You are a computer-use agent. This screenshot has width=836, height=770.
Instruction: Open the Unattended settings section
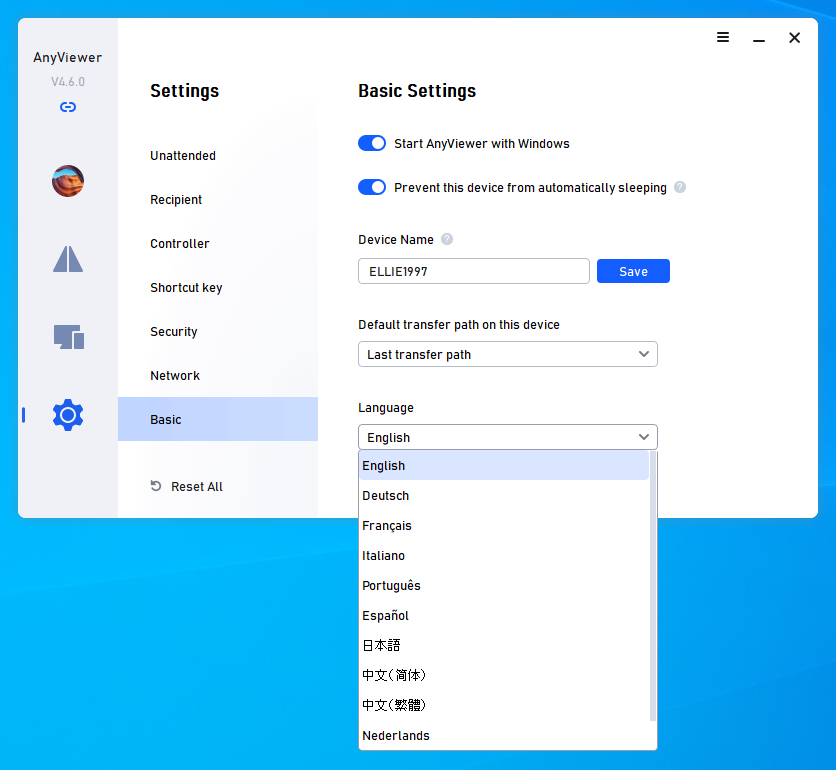tap(218, 155)
